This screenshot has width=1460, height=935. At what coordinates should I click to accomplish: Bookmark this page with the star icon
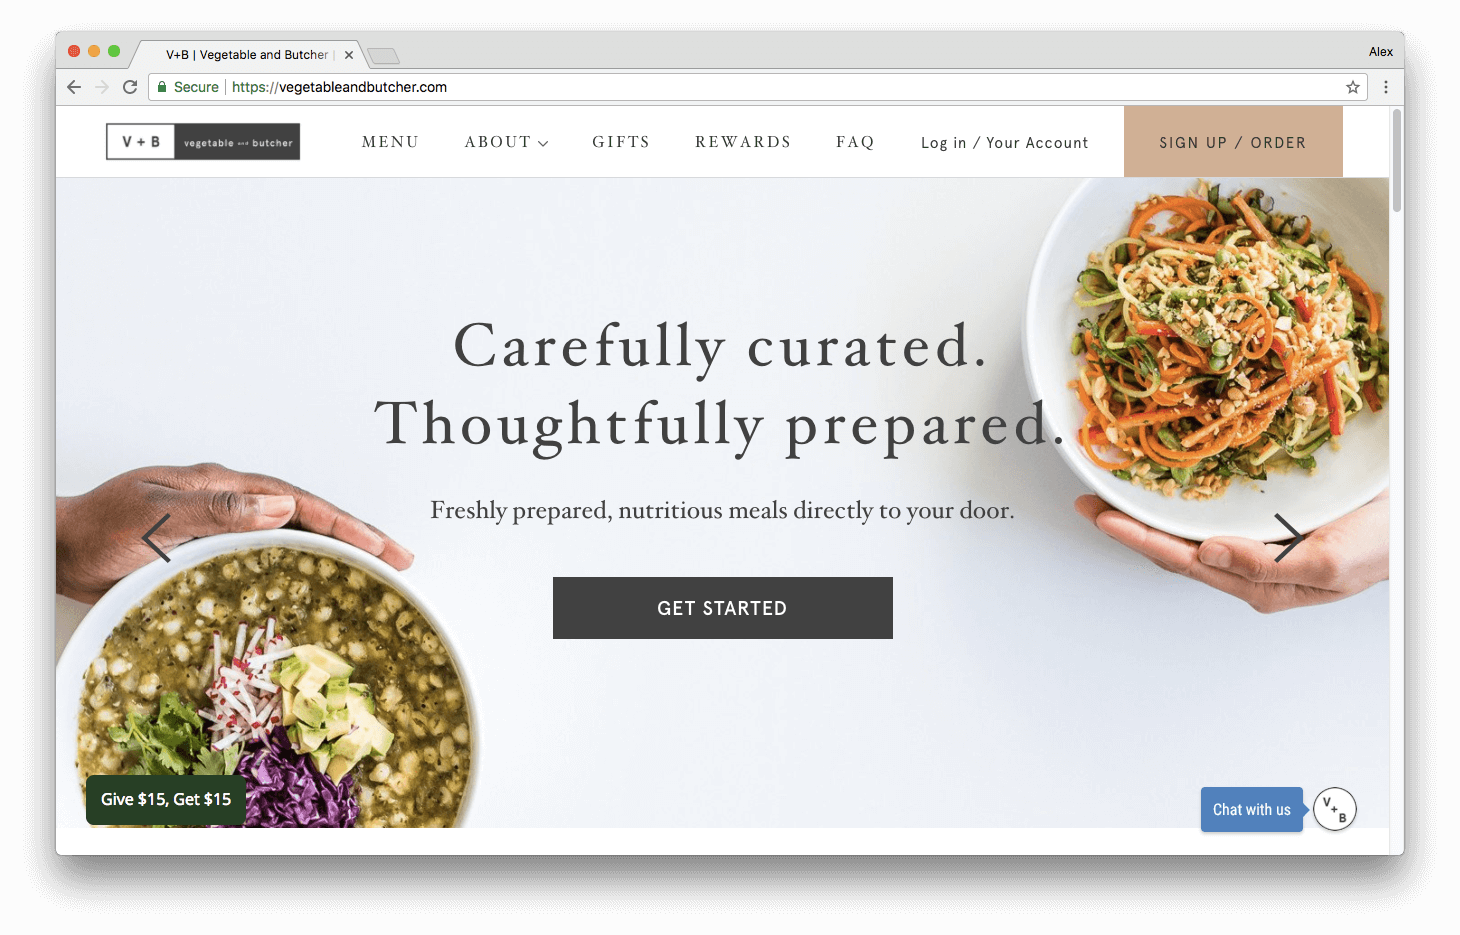pos(1353,87)
